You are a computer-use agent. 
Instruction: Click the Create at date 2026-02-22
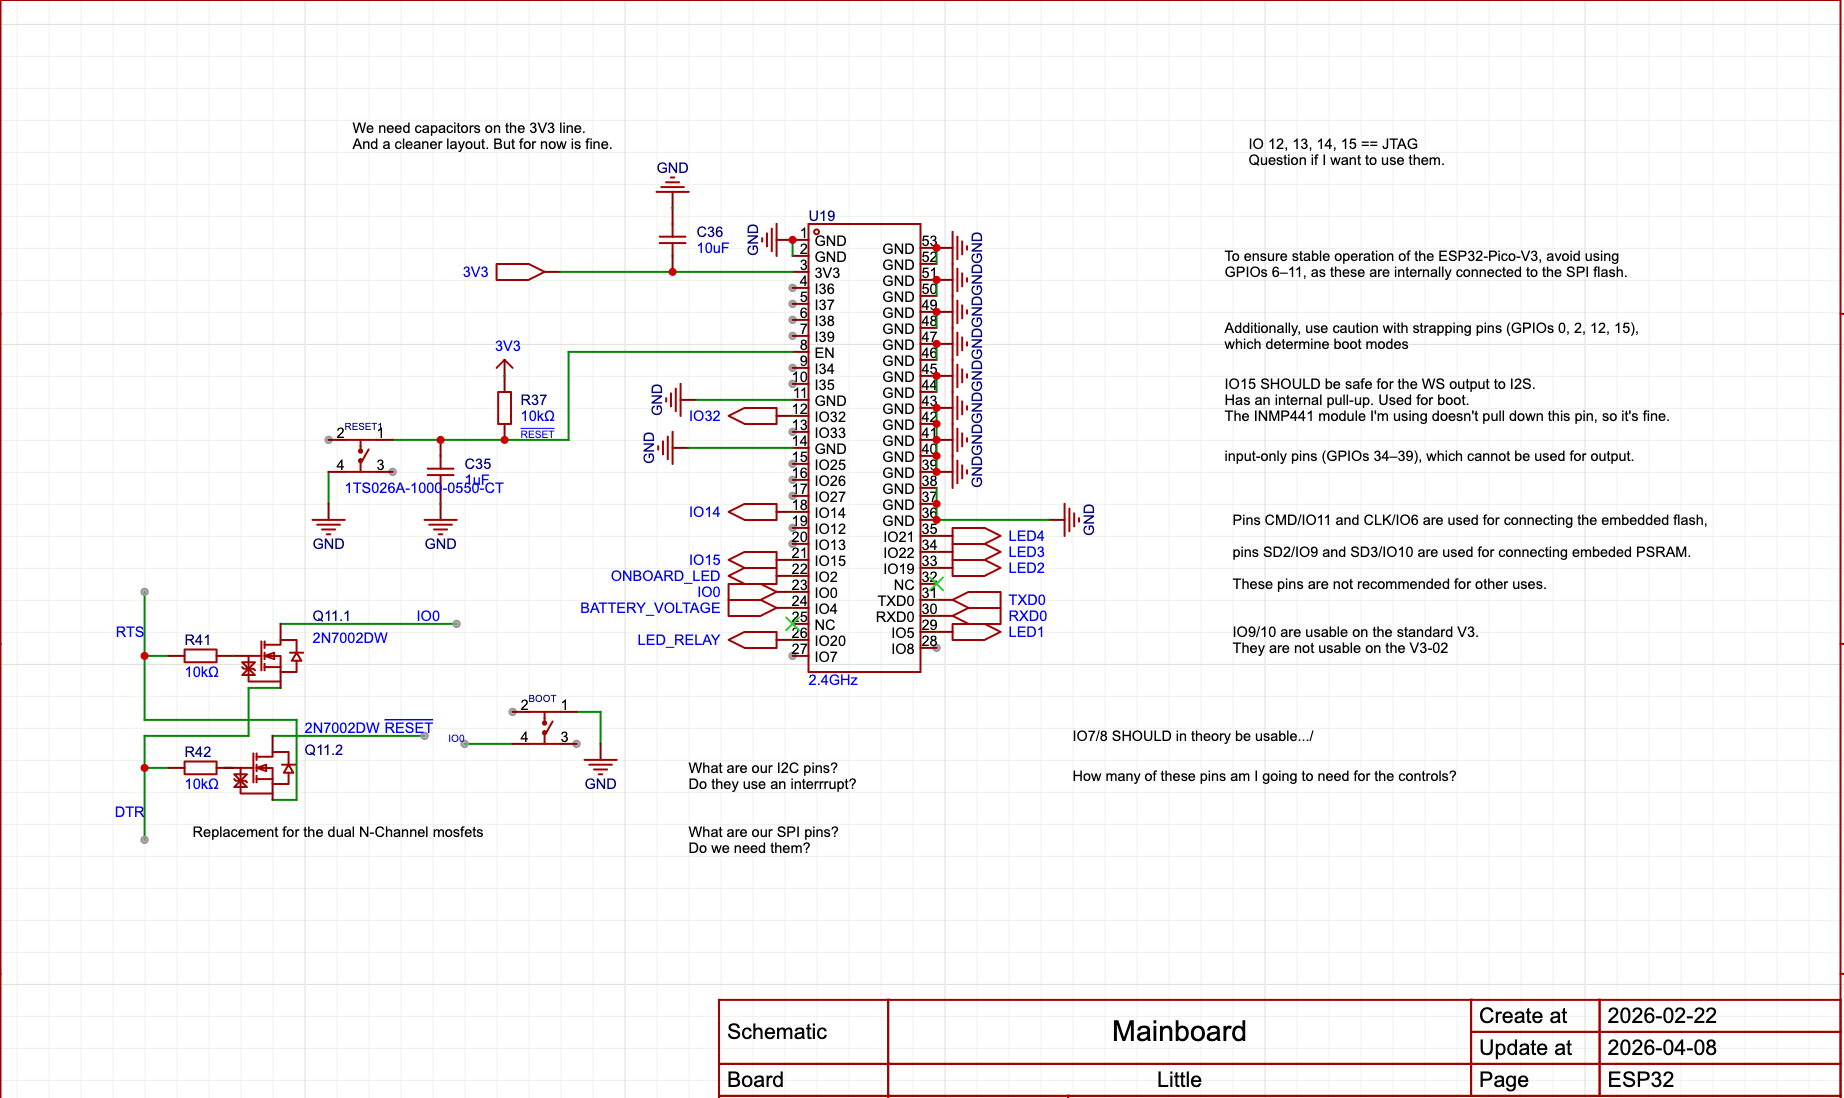1662,1016
